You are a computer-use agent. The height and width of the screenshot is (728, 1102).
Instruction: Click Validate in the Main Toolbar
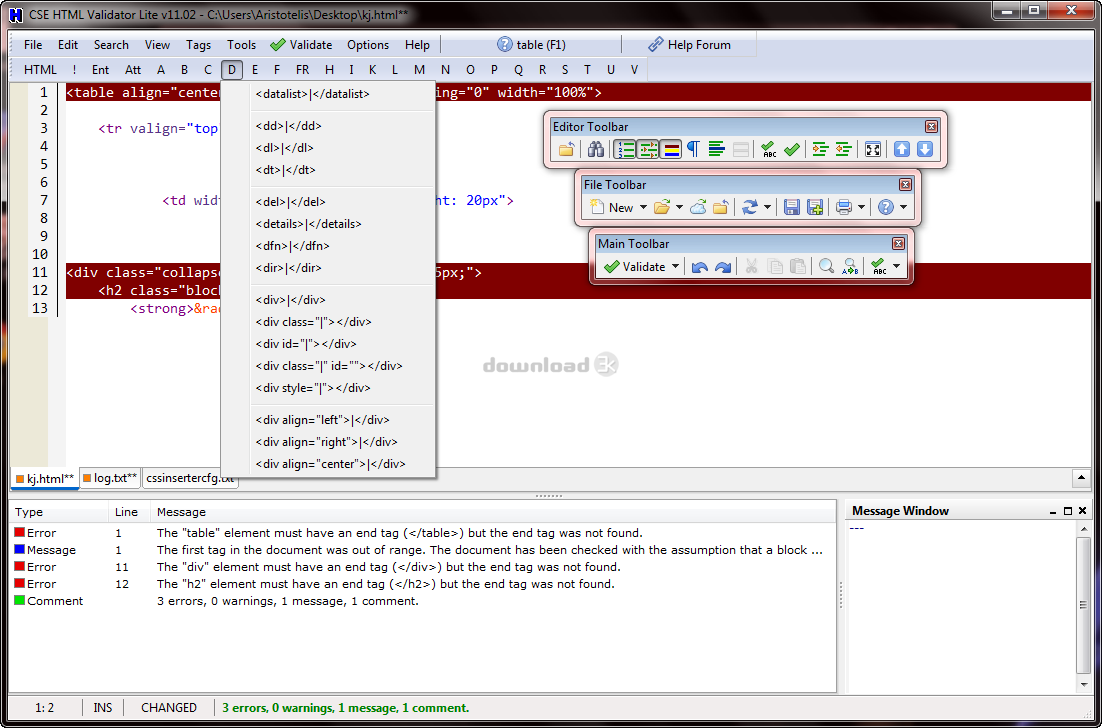[635, 266]
